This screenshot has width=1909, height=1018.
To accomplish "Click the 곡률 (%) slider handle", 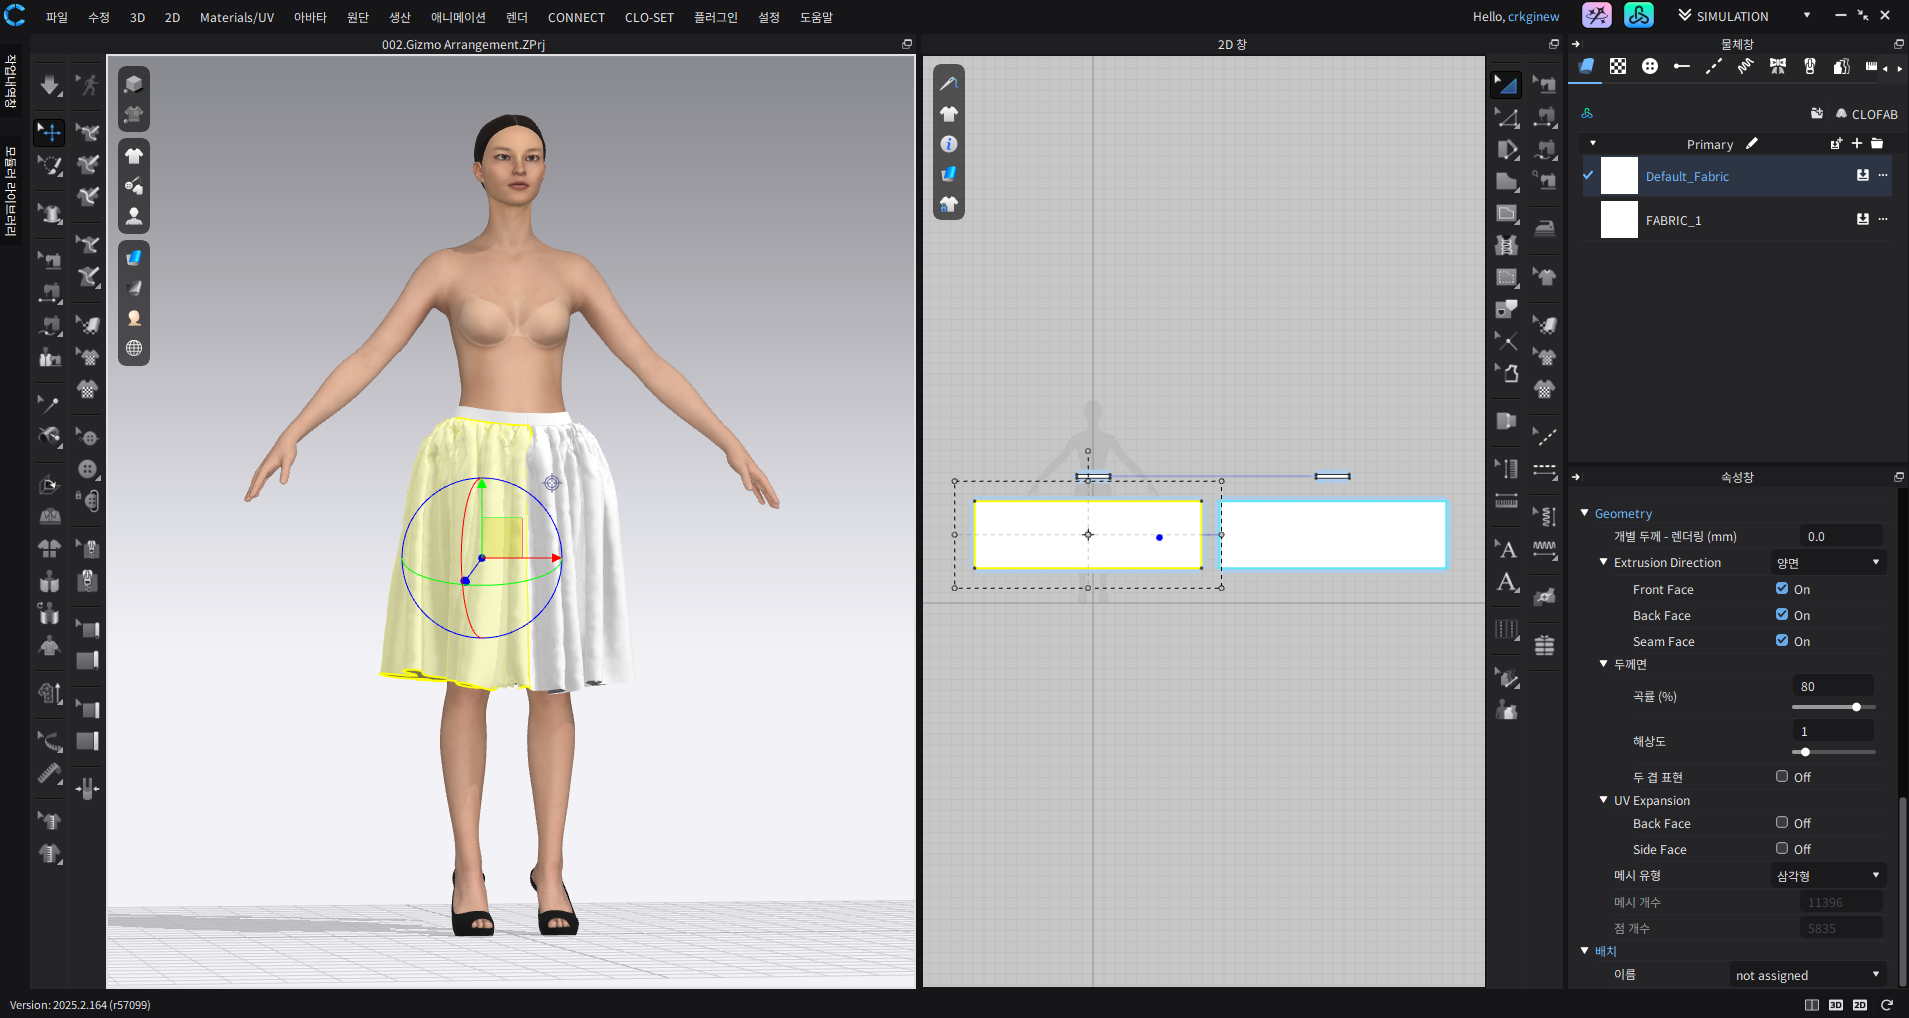I will pos(1856,707).
